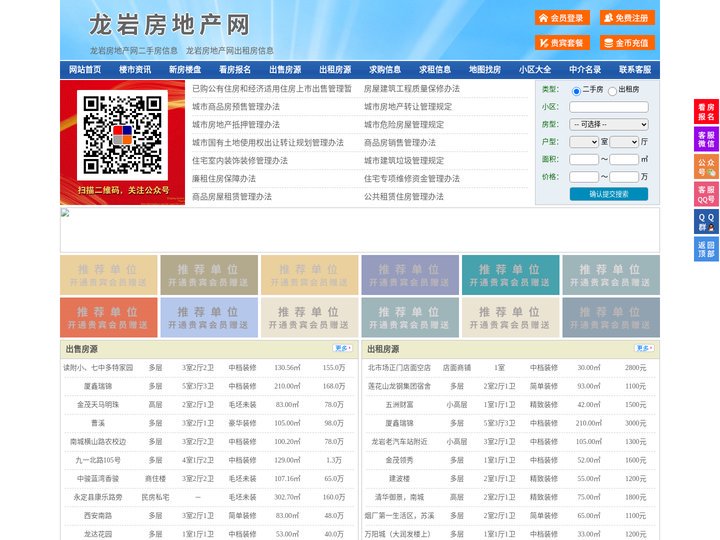
Task: Open the 小区大全 menu item
Action: coord(535,70)
